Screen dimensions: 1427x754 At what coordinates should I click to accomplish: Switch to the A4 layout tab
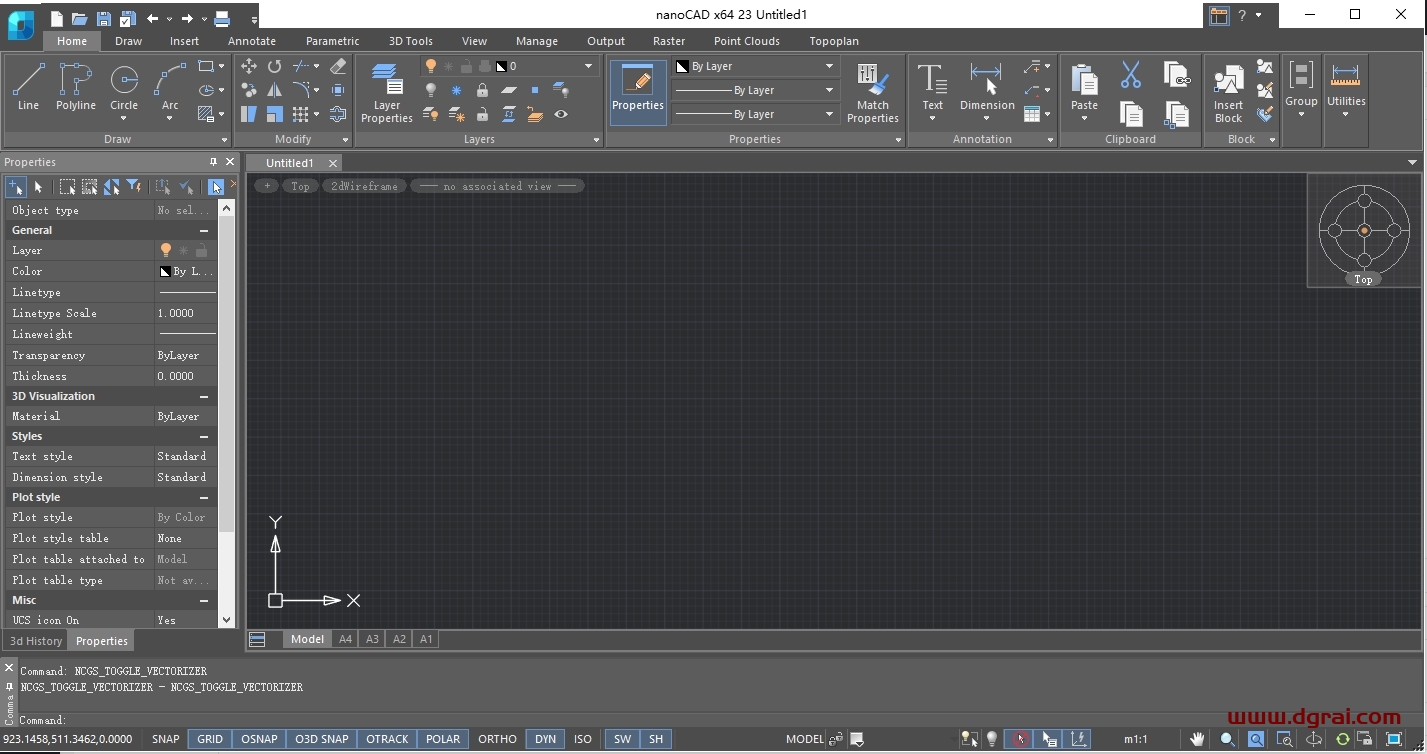coord(345,639)
